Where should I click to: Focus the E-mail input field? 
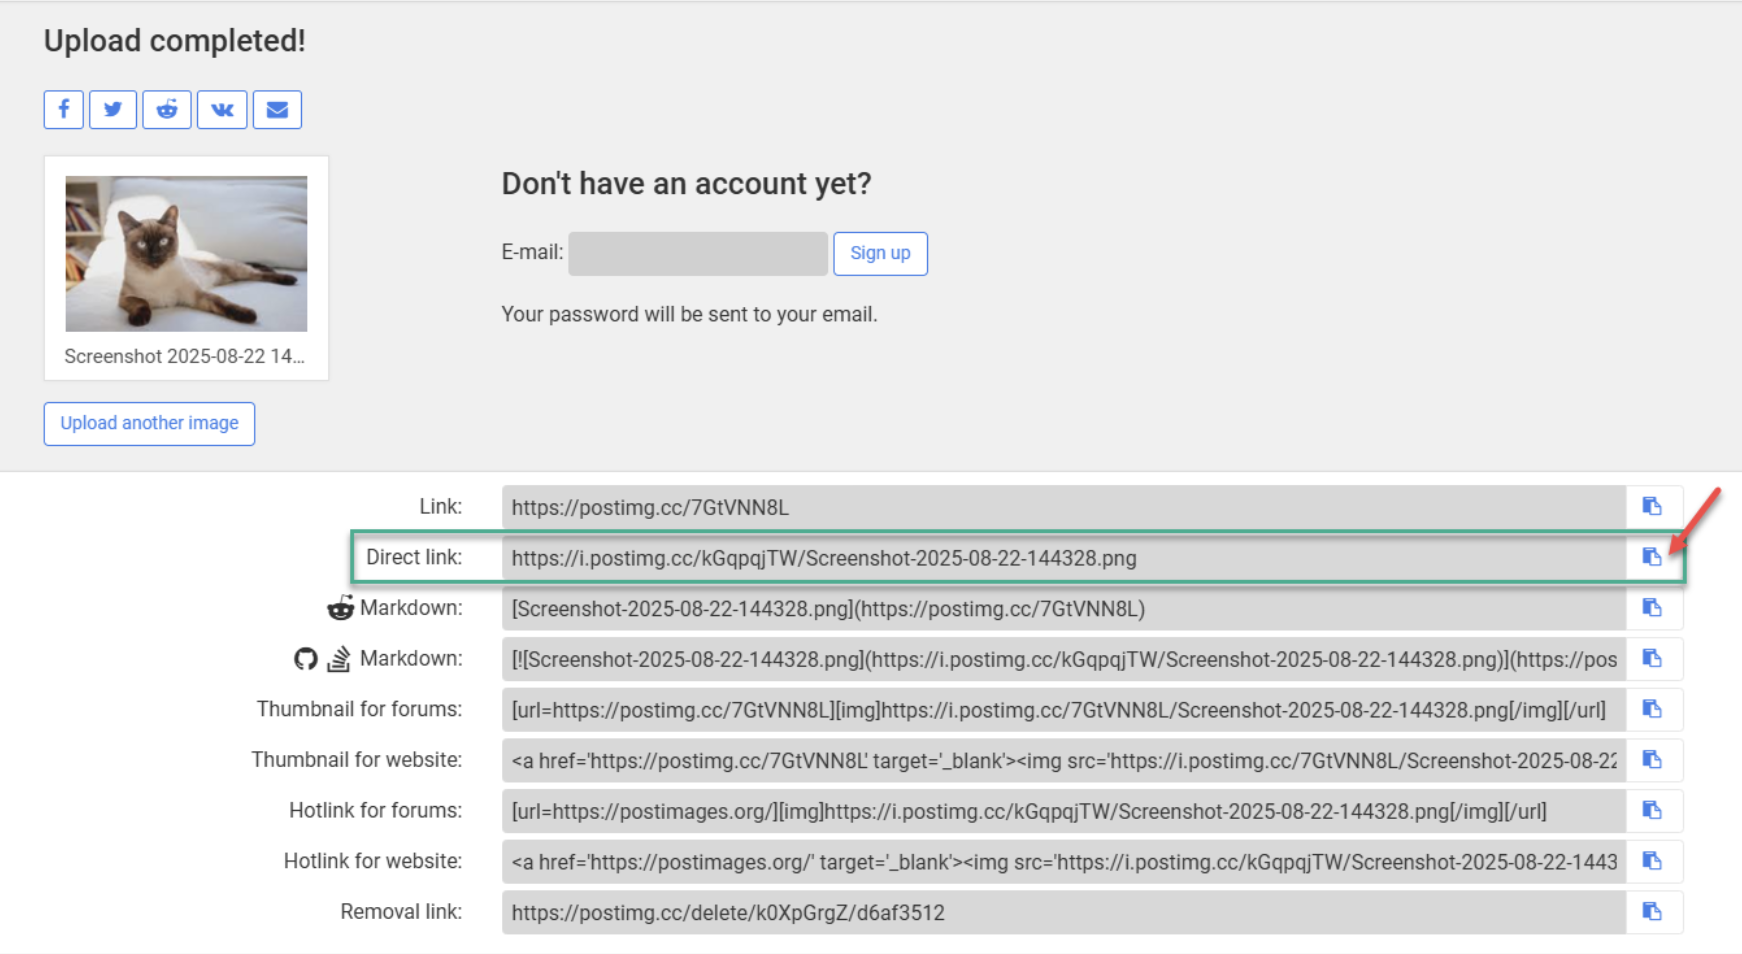coord(697,254)
